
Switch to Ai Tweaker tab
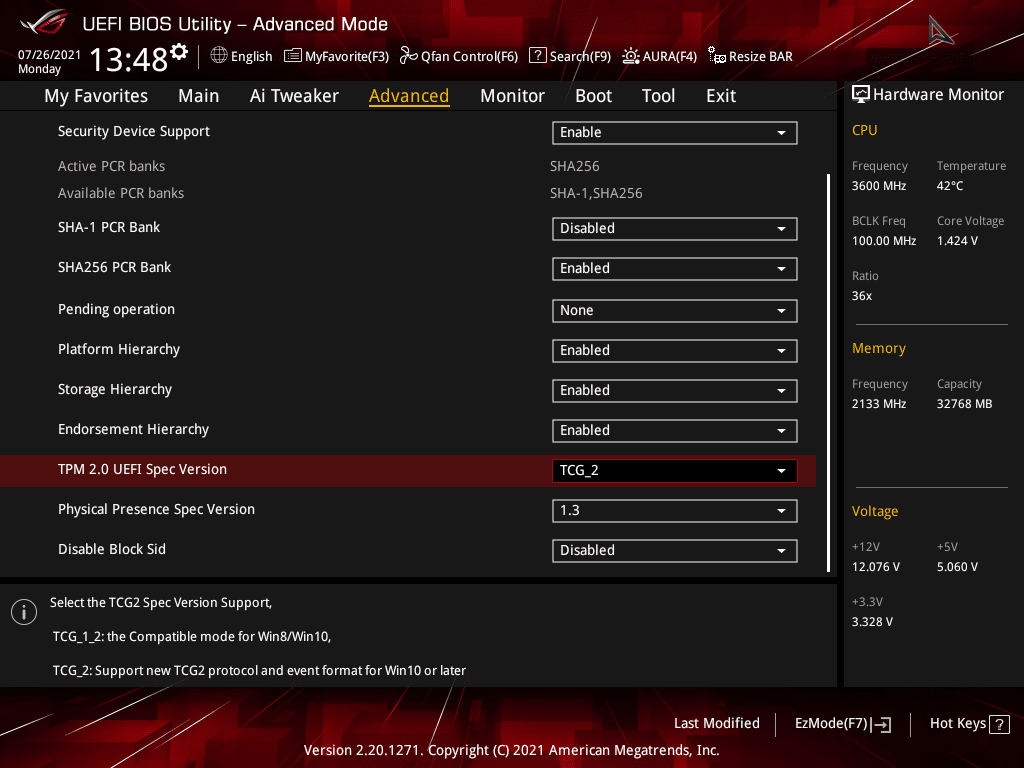[x=294, y=96]
